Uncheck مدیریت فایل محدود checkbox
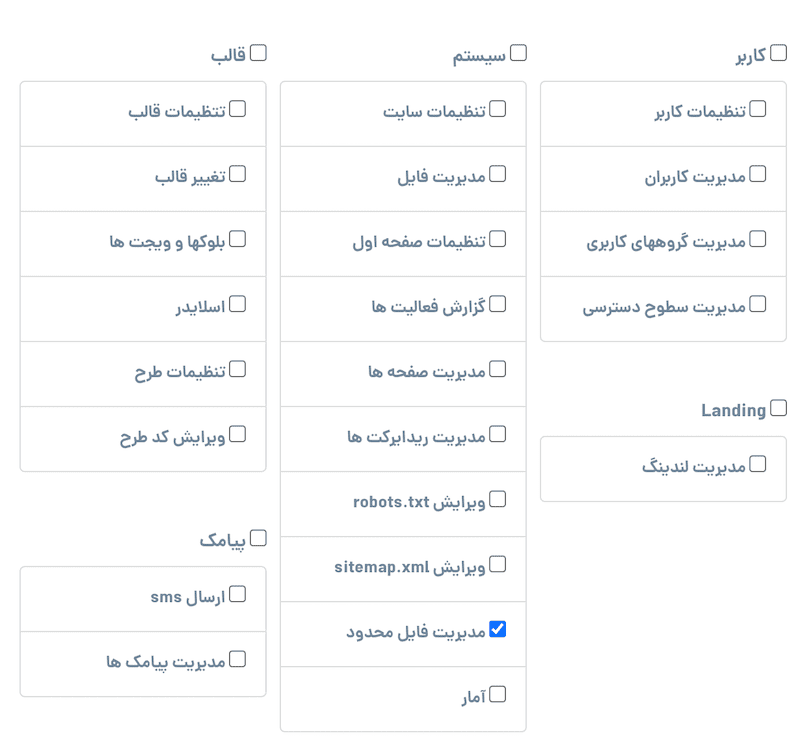The height and width of the screenshot is (748, 800). (x=498, y=629)
